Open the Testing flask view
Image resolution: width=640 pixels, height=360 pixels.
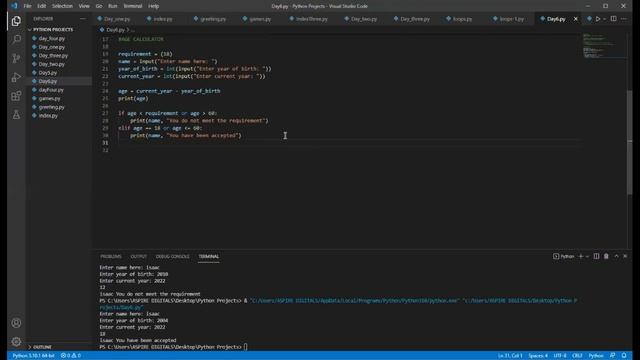[x=16, y=115]
